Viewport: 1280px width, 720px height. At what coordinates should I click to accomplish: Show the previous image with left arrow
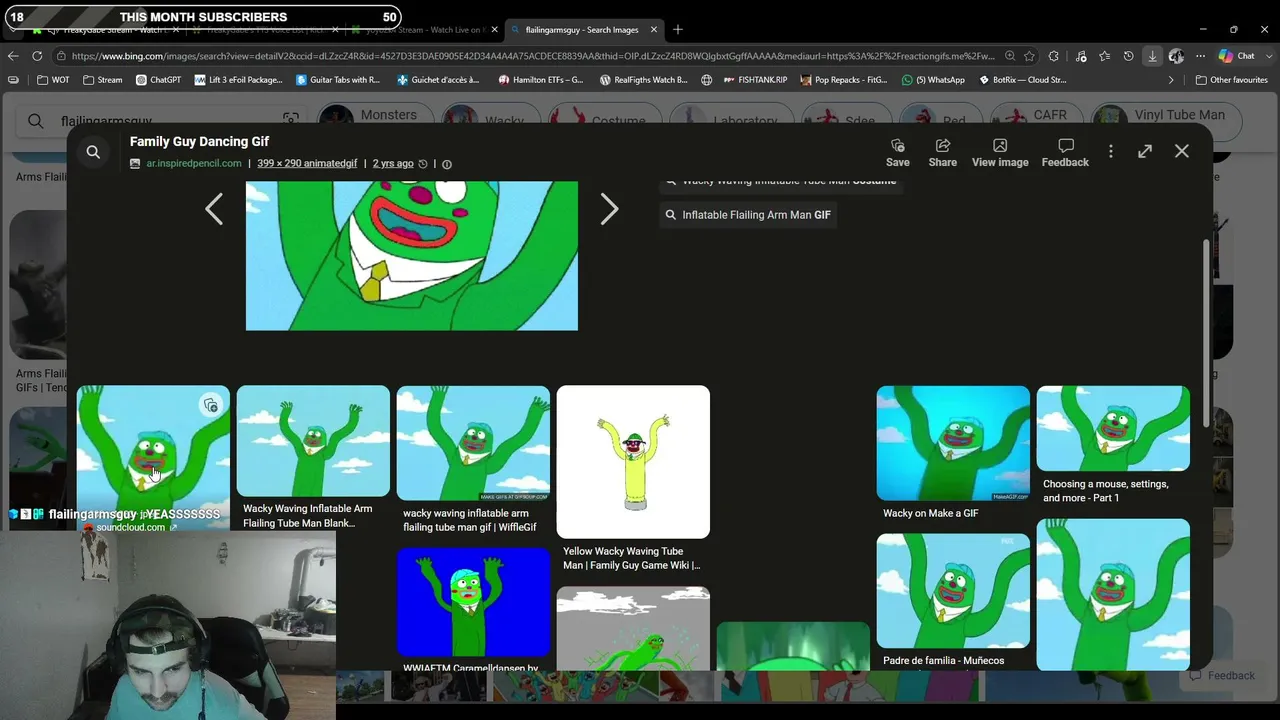click(x=214, y=209)
